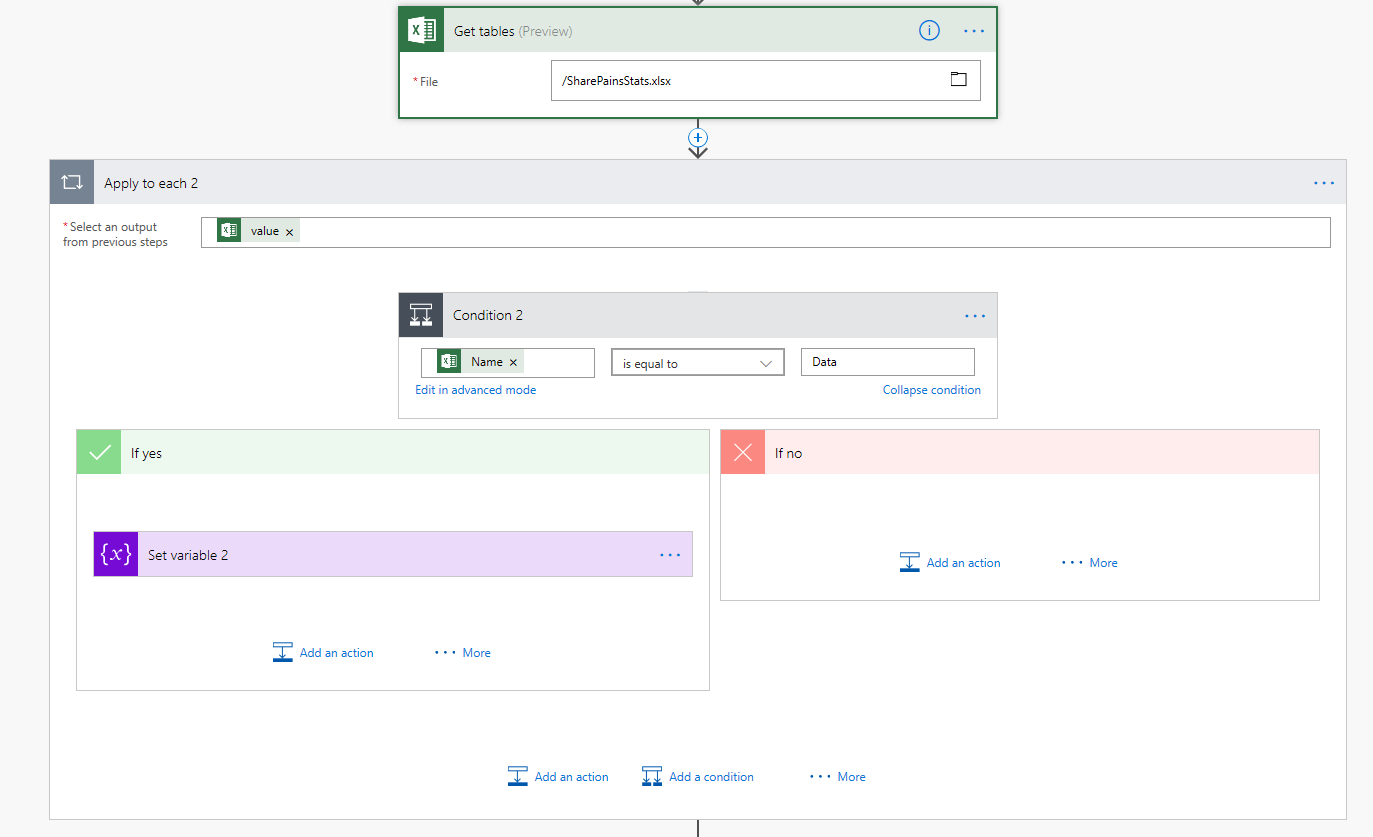Open the 'is equal to' operator dropdown
The image size is (1373, 837).
[x=698, y=363]
